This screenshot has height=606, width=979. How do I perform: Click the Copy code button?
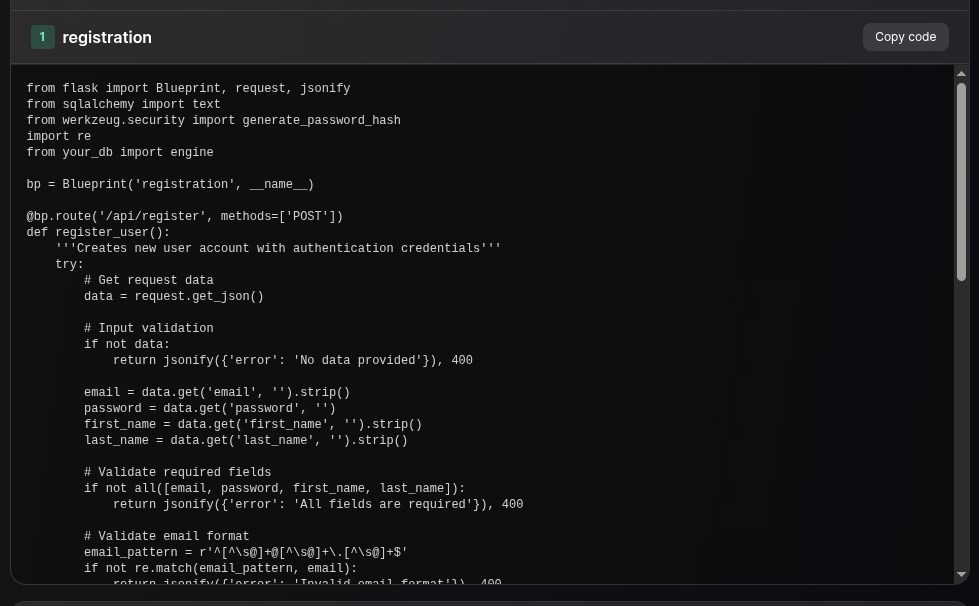[x=904, y=36]
